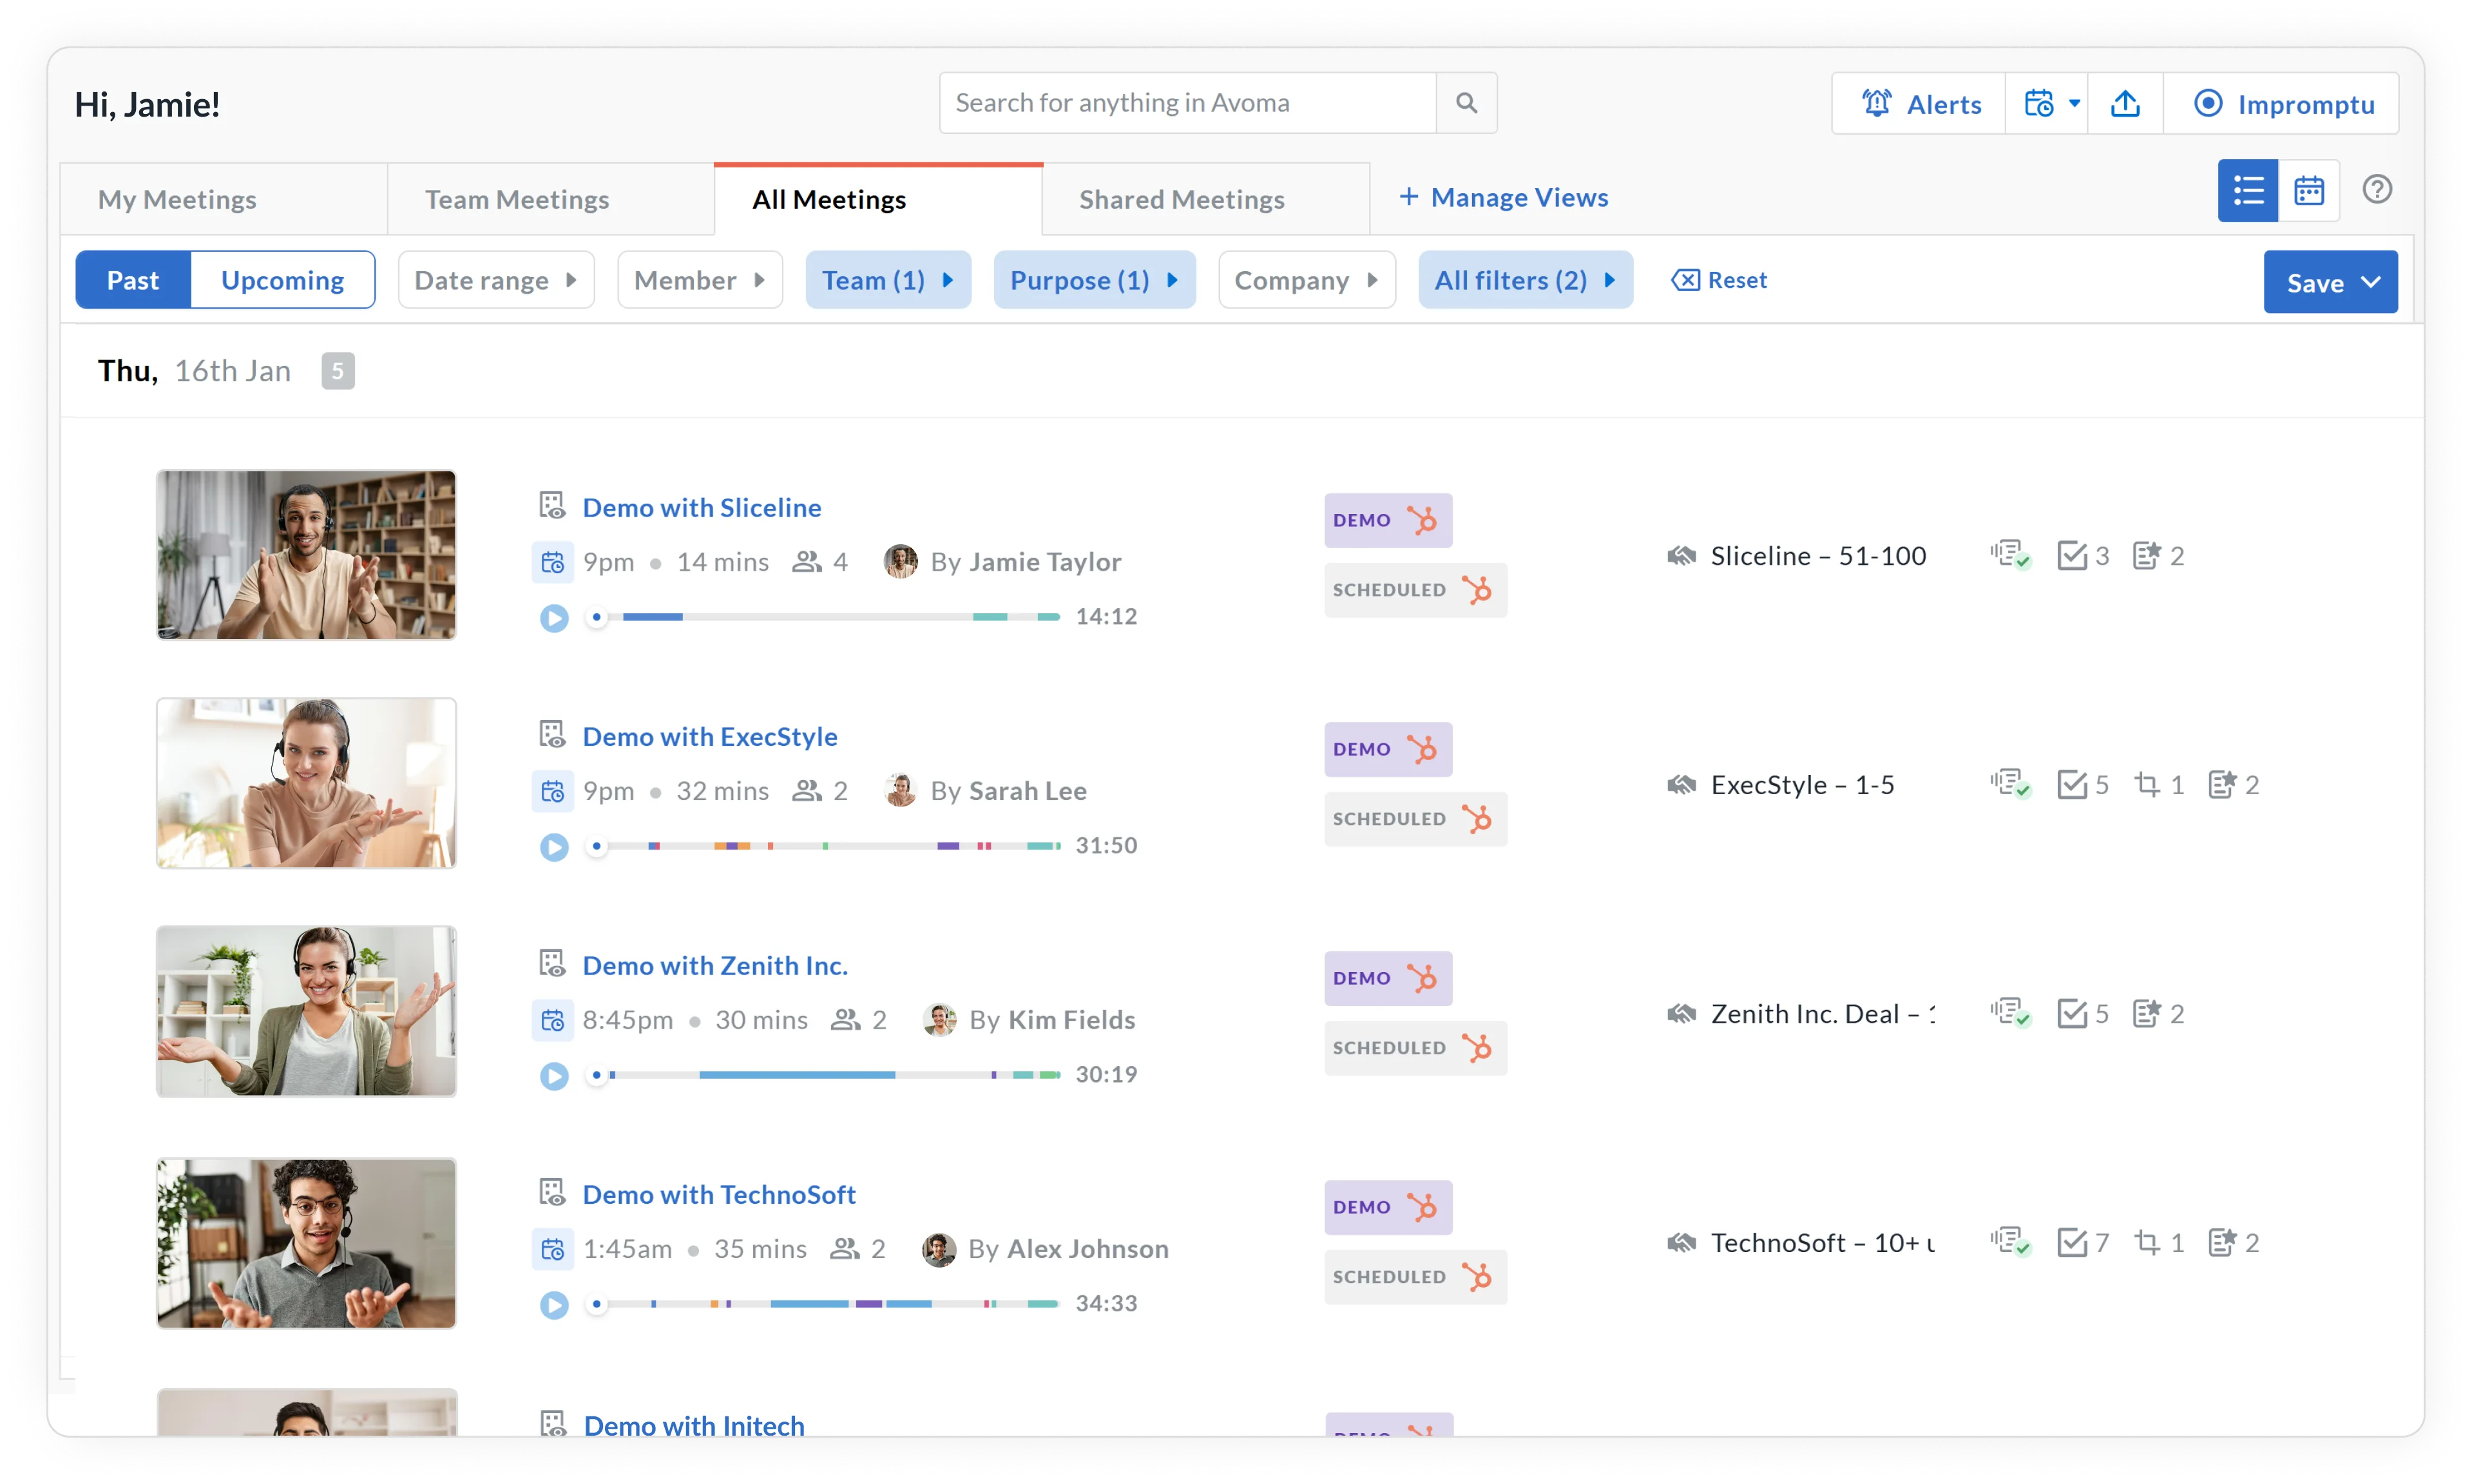Image resolution: width=2472 pixels, height=1484 pixels.
Task: Click the action items icon for ExecStyle
Action: pyautogui.click(x=2072, y=785)
